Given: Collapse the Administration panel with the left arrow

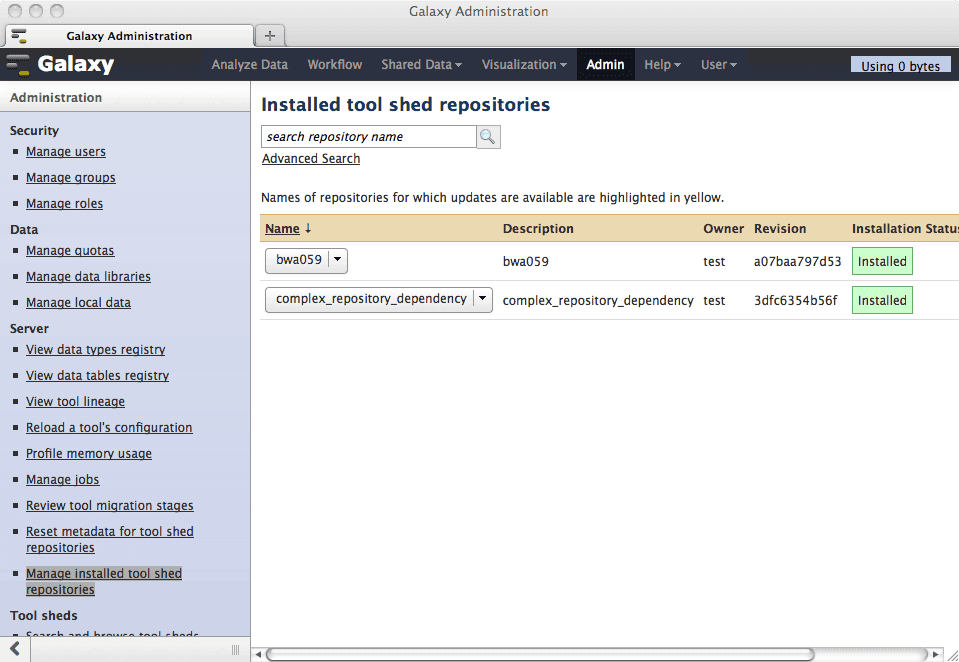Looking at the screenshot, I should (x=15, y=649).
